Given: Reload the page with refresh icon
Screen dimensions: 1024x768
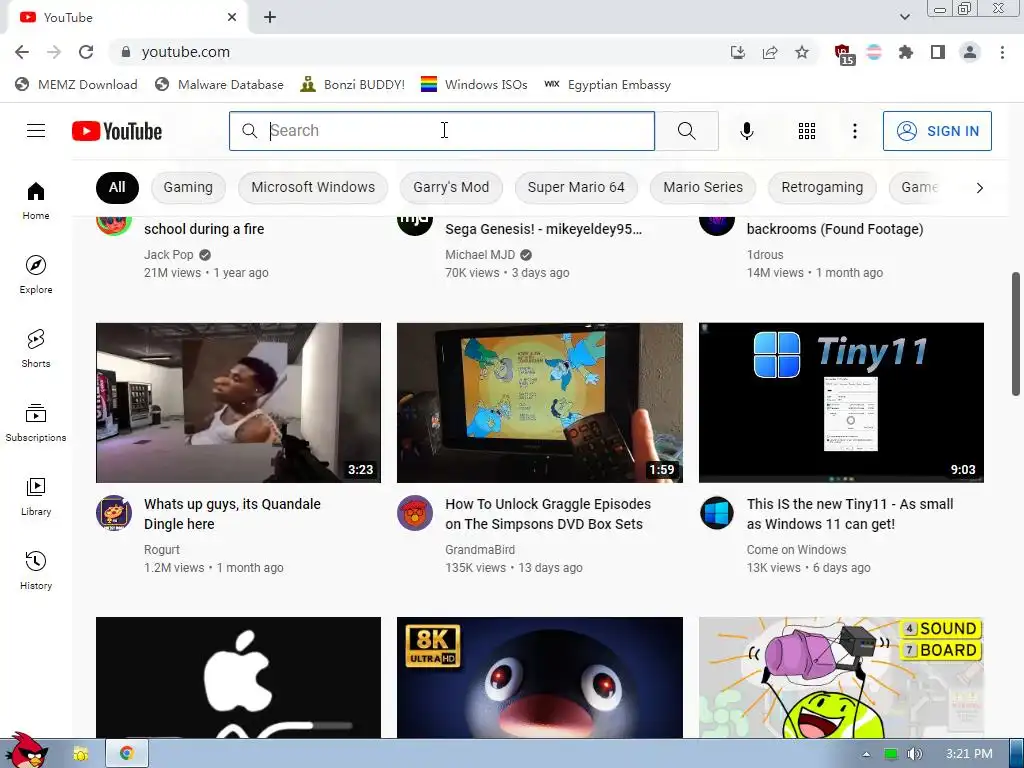Looking at the screenshot, I should [x=86, y=52].
